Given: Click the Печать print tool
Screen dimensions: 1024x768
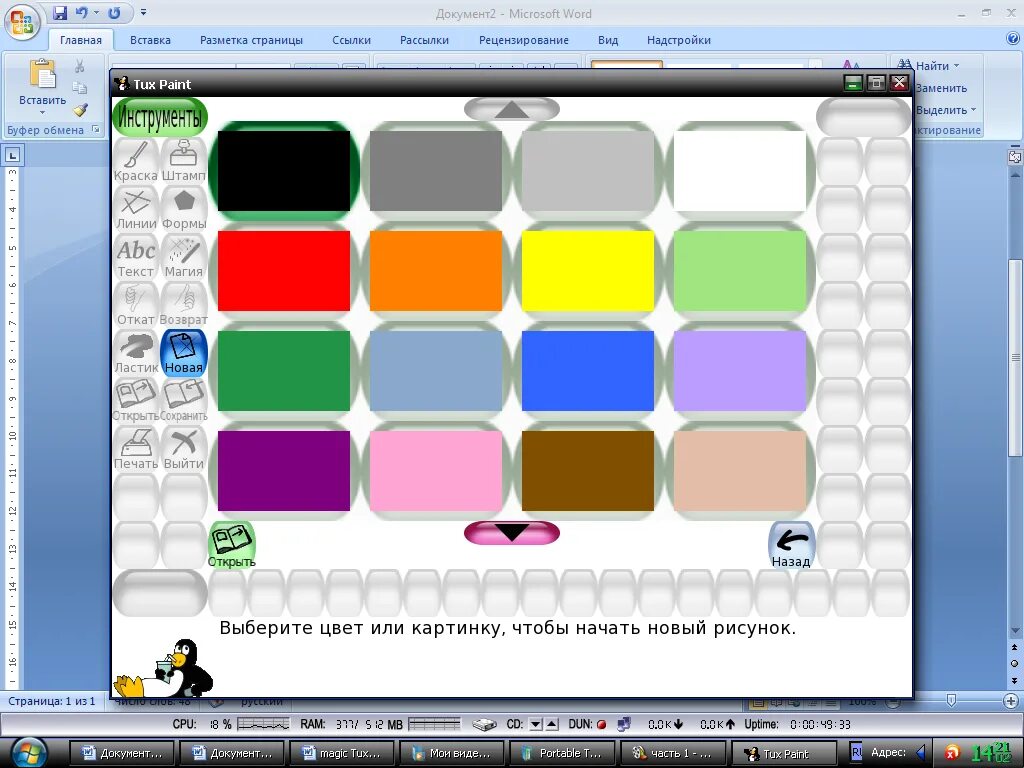Looking at the screenshot, I should 136,449.
